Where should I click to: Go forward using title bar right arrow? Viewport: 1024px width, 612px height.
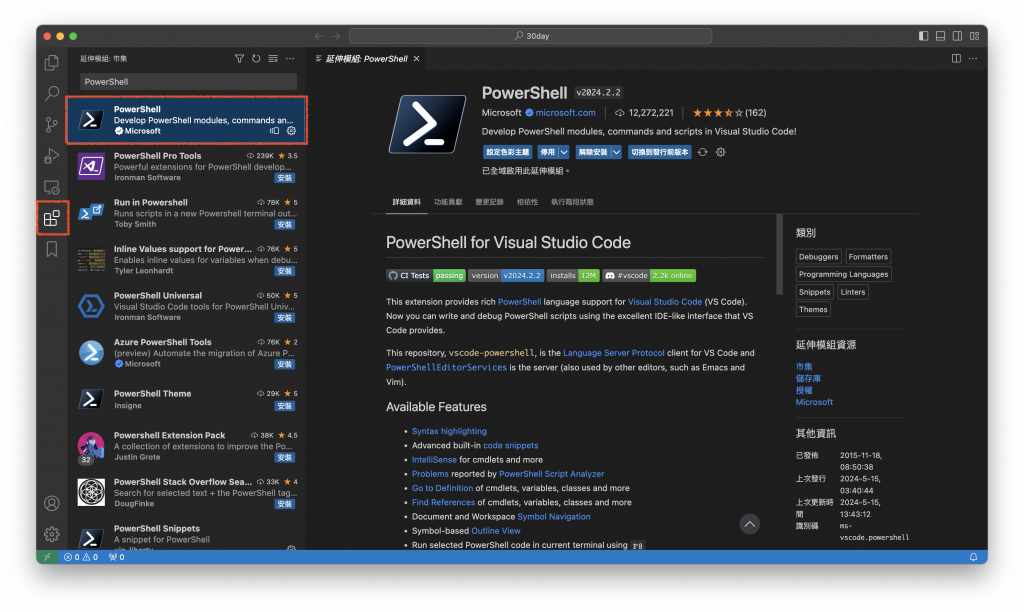336,36
